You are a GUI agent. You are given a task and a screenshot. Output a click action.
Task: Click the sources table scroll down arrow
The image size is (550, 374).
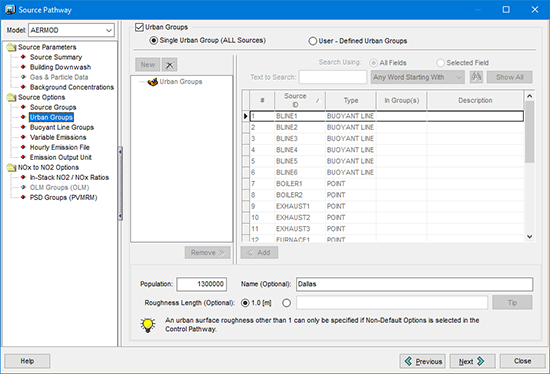(x=530, y=237)
